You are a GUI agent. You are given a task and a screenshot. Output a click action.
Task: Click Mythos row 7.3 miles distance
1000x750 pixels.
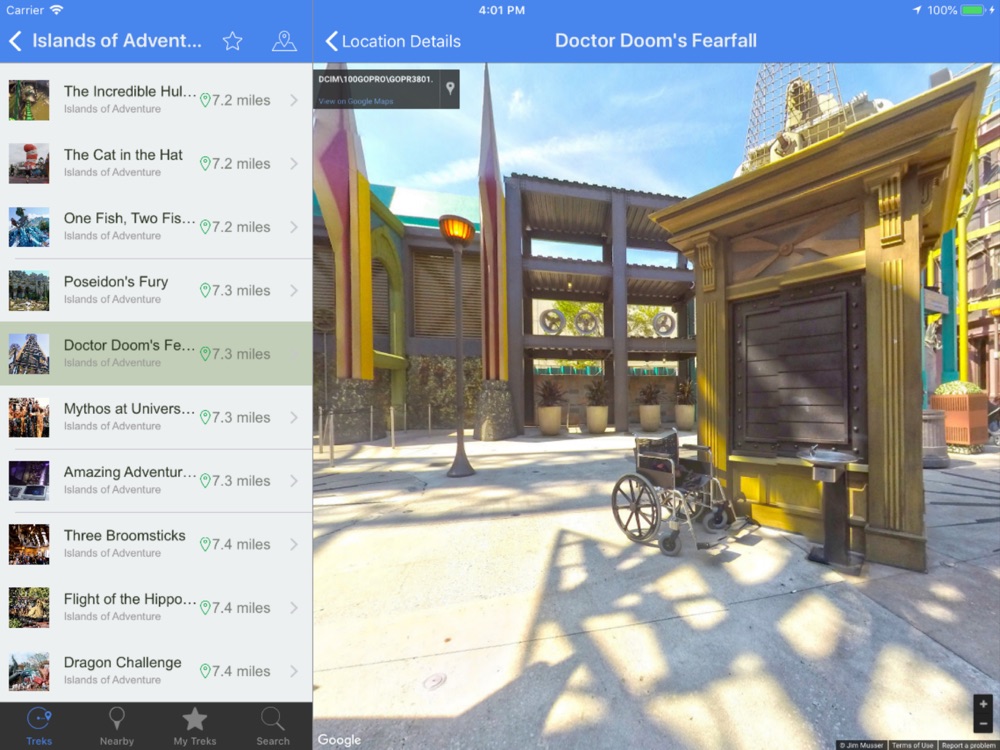pos(241,418)
